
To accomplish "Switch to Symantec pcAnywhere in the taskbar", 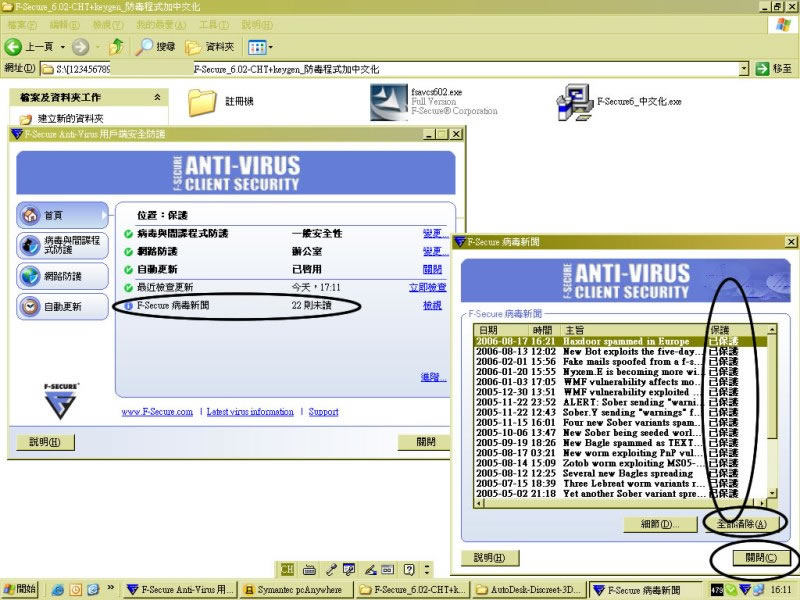I will tap(296, 590).
